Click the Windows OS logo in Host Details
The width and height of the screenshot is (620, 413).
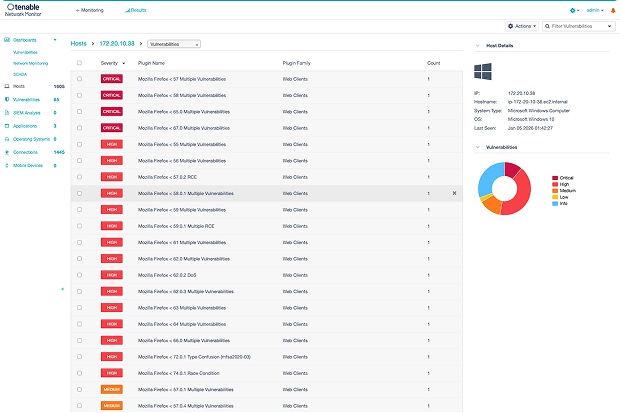(483, 72)
